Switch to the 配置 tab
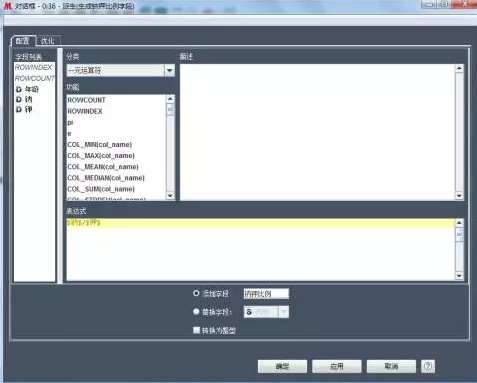The width and height of the screenshot is (477, 383). [x=23, y=41]
